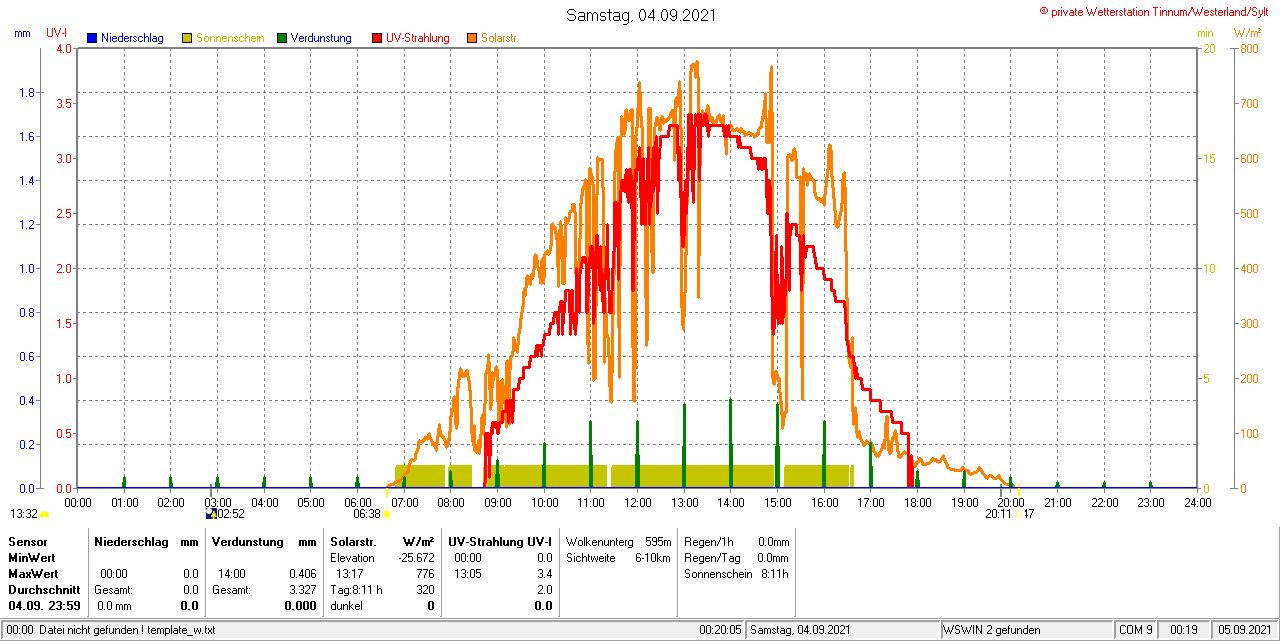This screenshot has height=641, width=1280.
Task: Click the Durchschnitt row label
Action: pyautogui.click(x=43, y=590)
